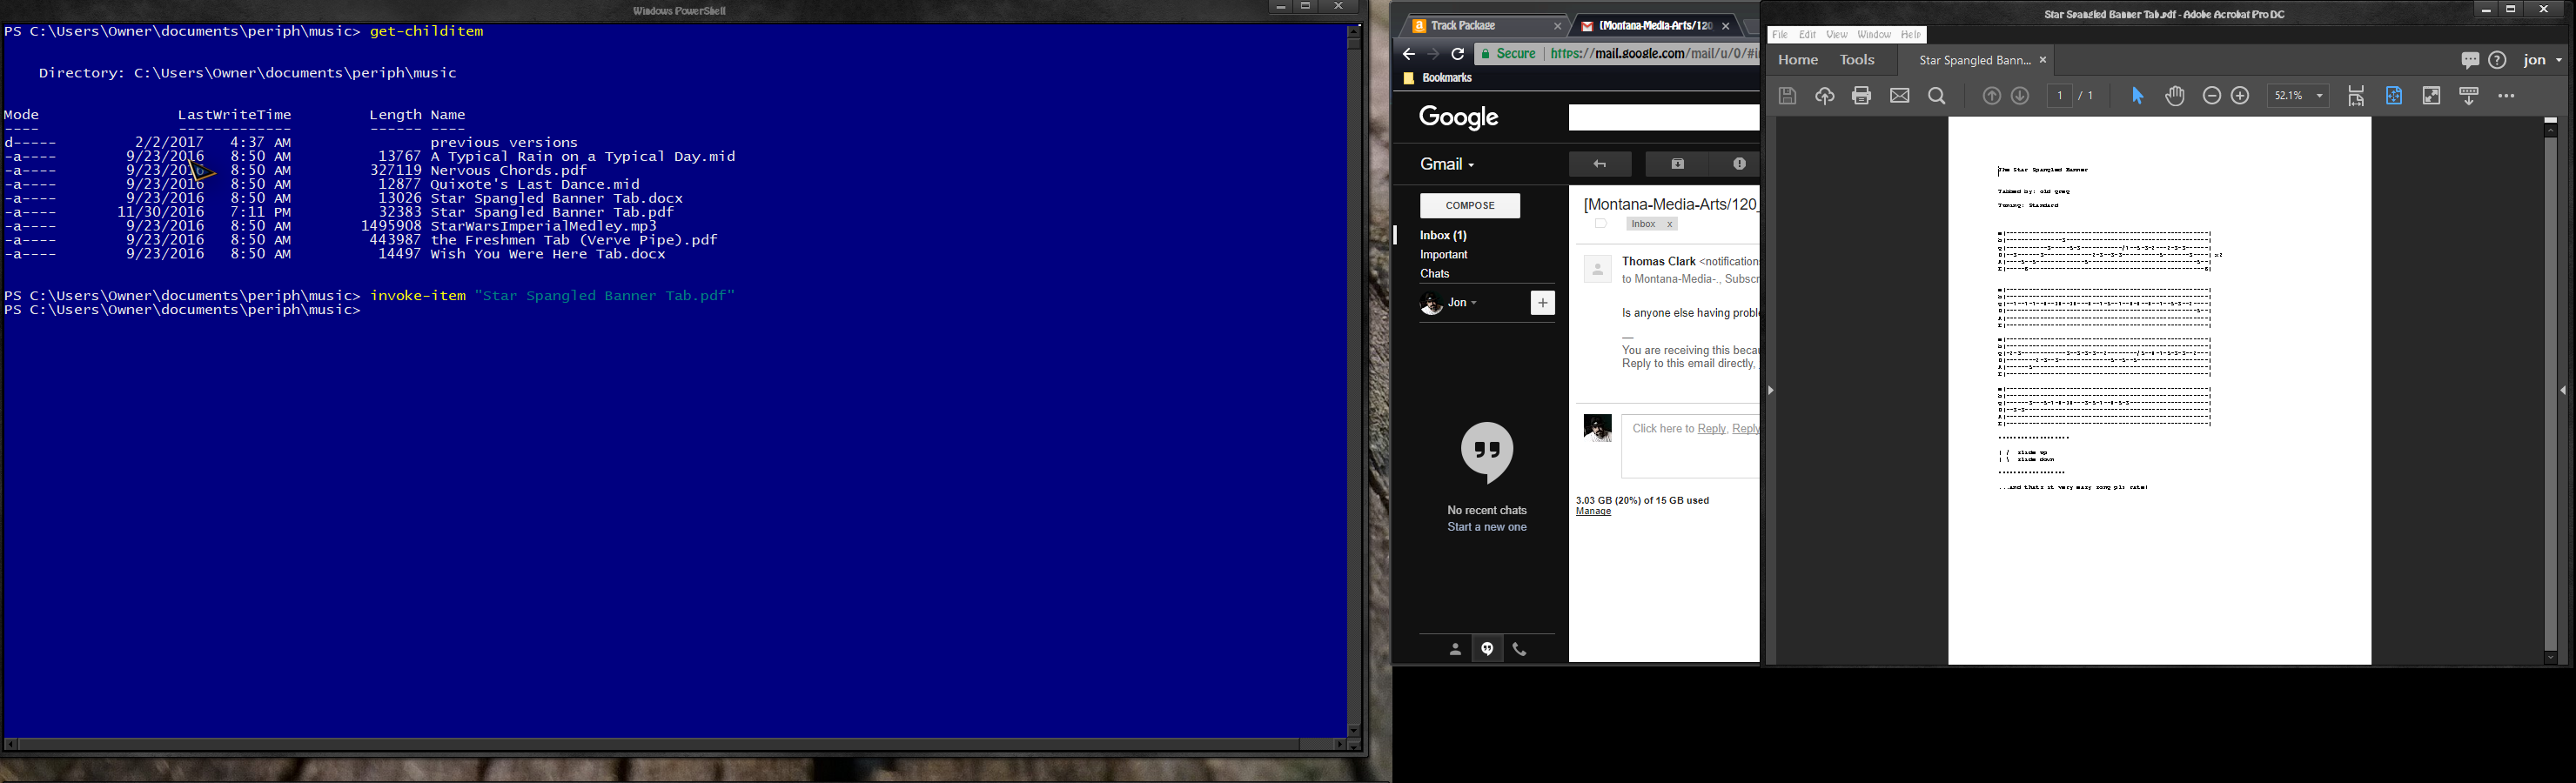
Task: Enable the Selection arrow tool
Action: click(x=2138, y=95)
